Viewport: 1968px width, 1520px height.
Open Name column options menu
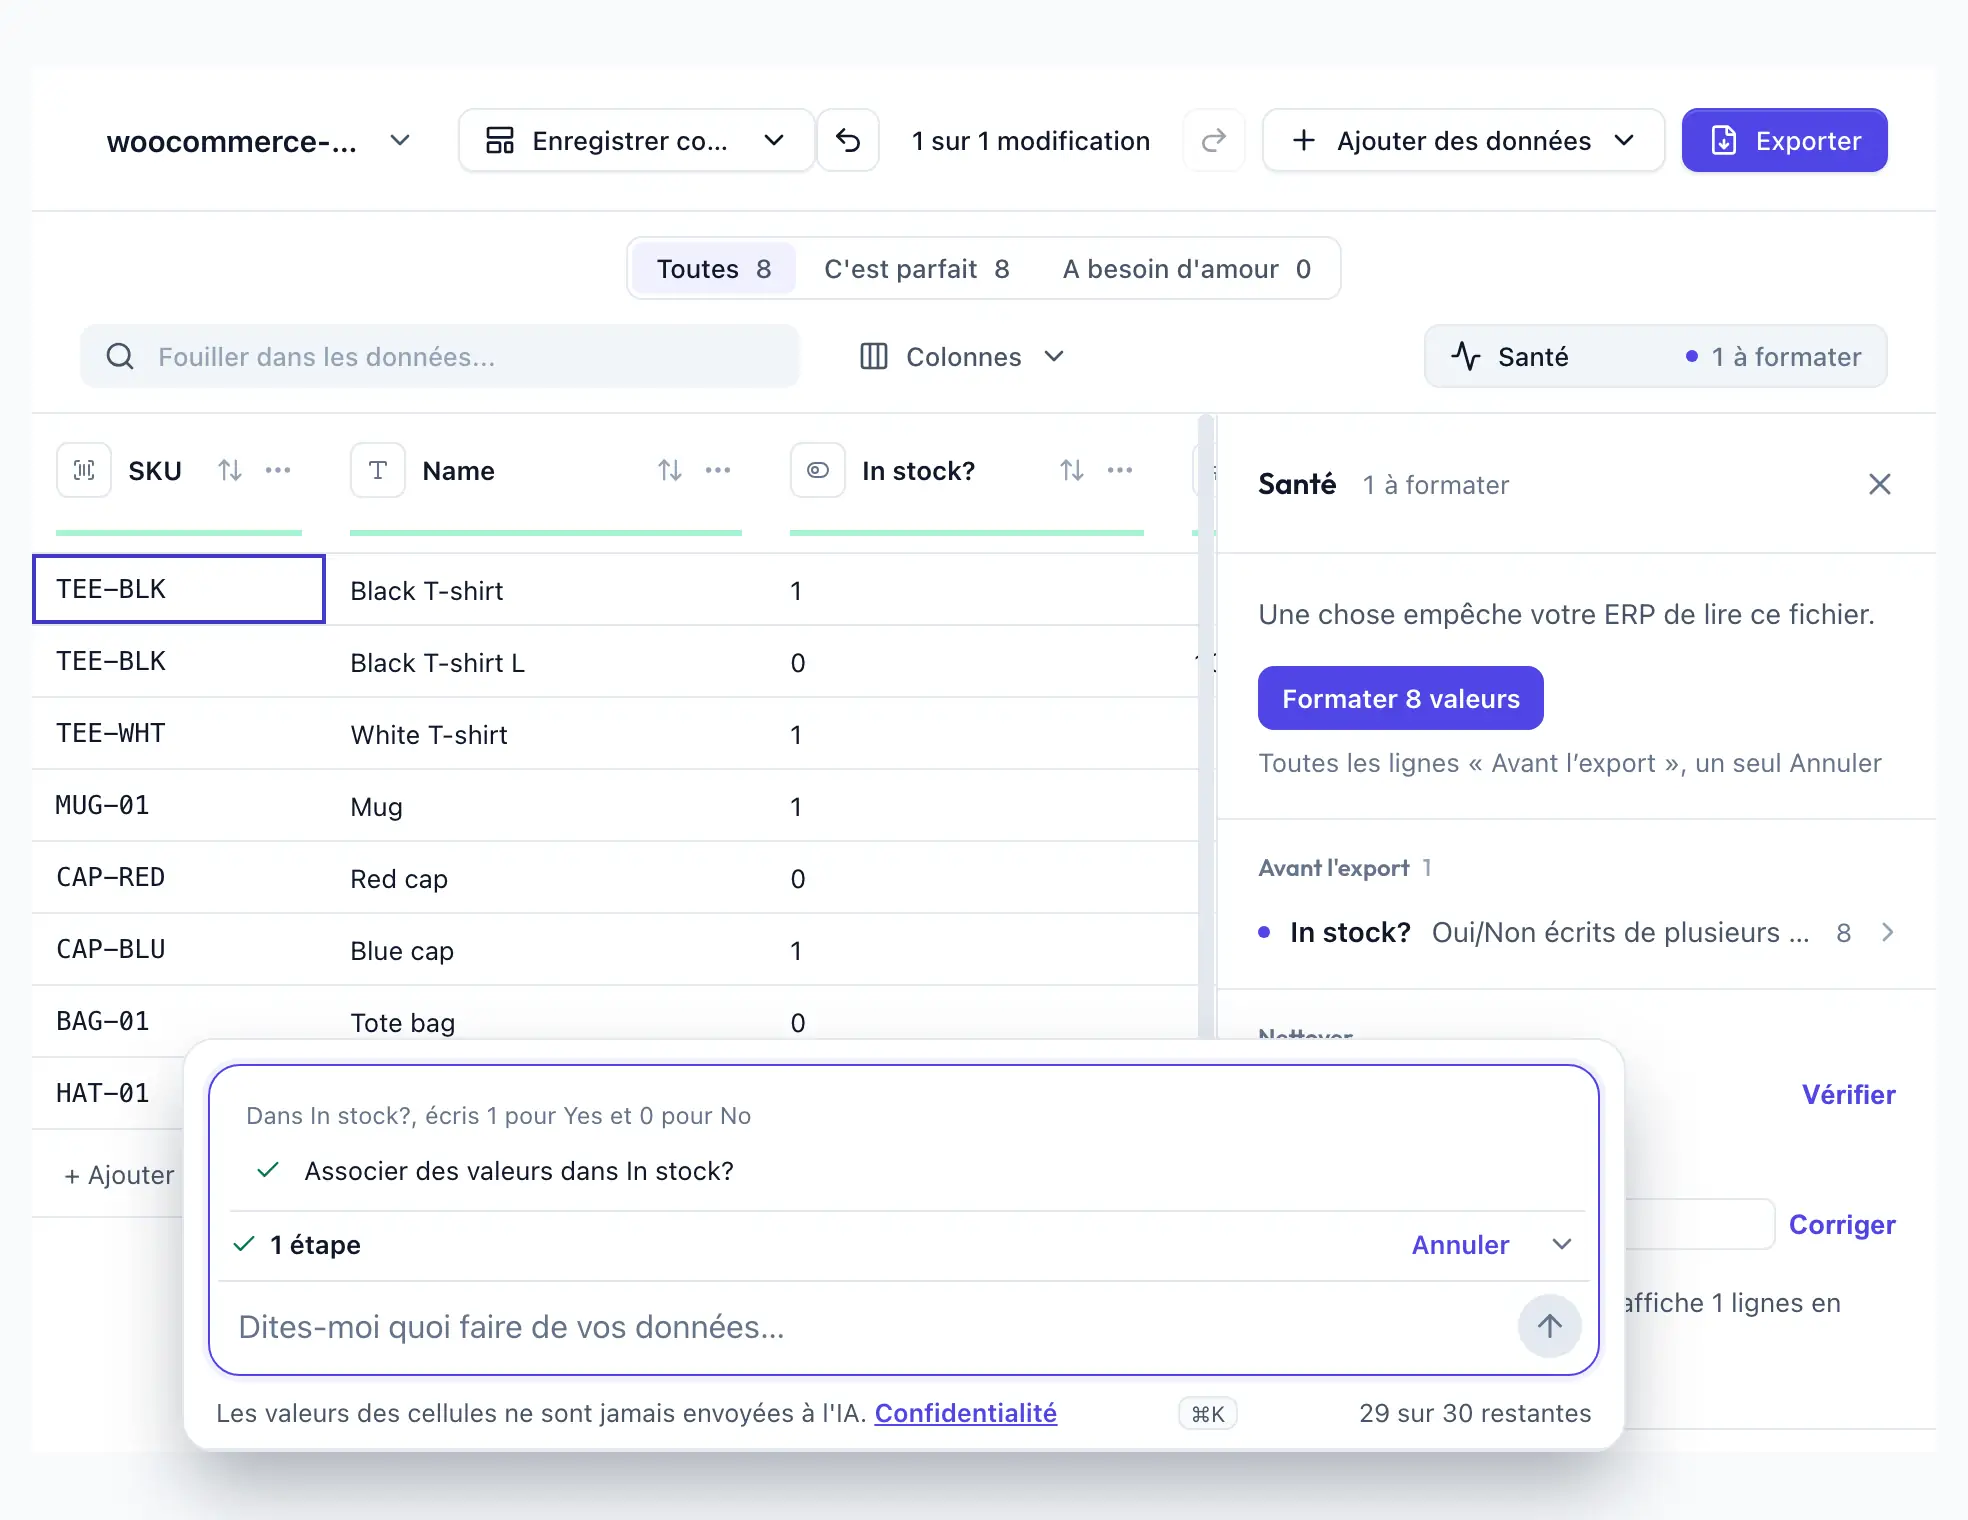pyautogui.click(x=718, y=470)
